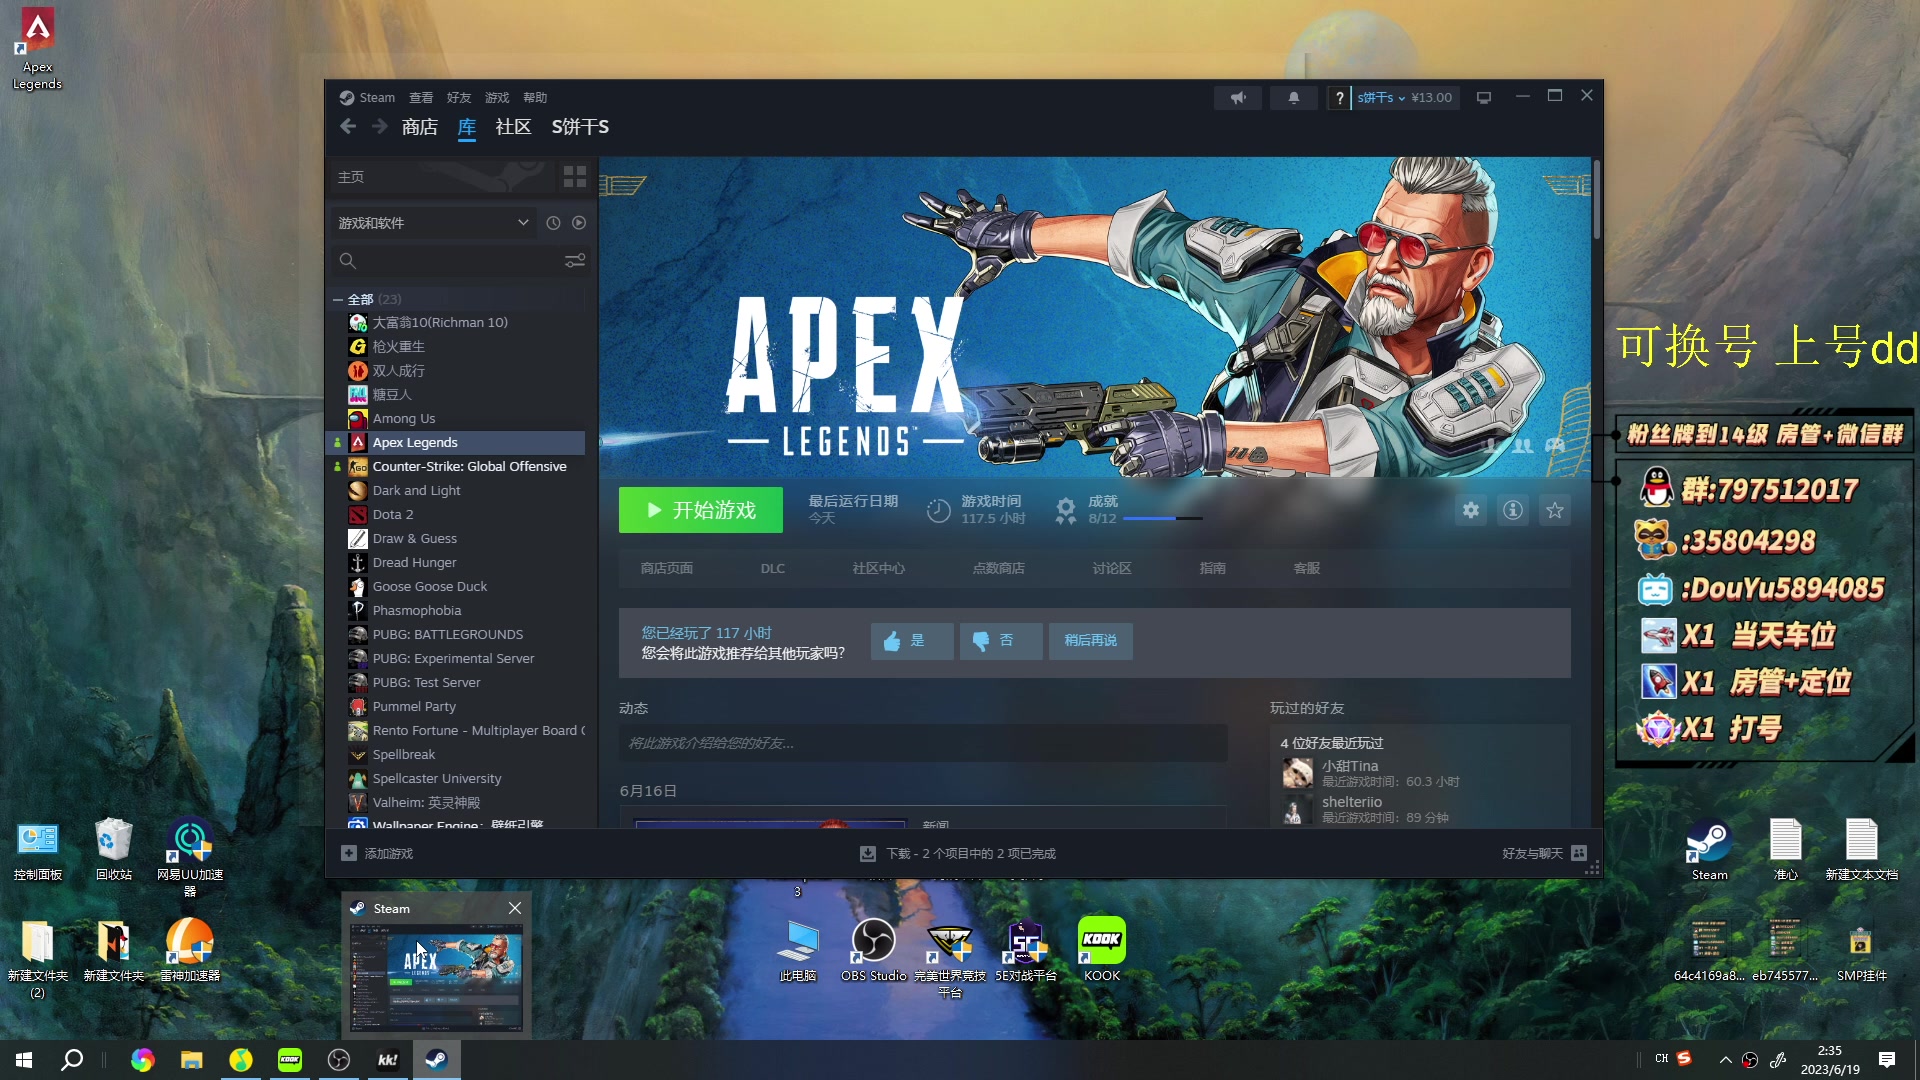This screenshot has height=1080, width=1920.
Task: Select Among Us in the library list
Action: (404, 419)
